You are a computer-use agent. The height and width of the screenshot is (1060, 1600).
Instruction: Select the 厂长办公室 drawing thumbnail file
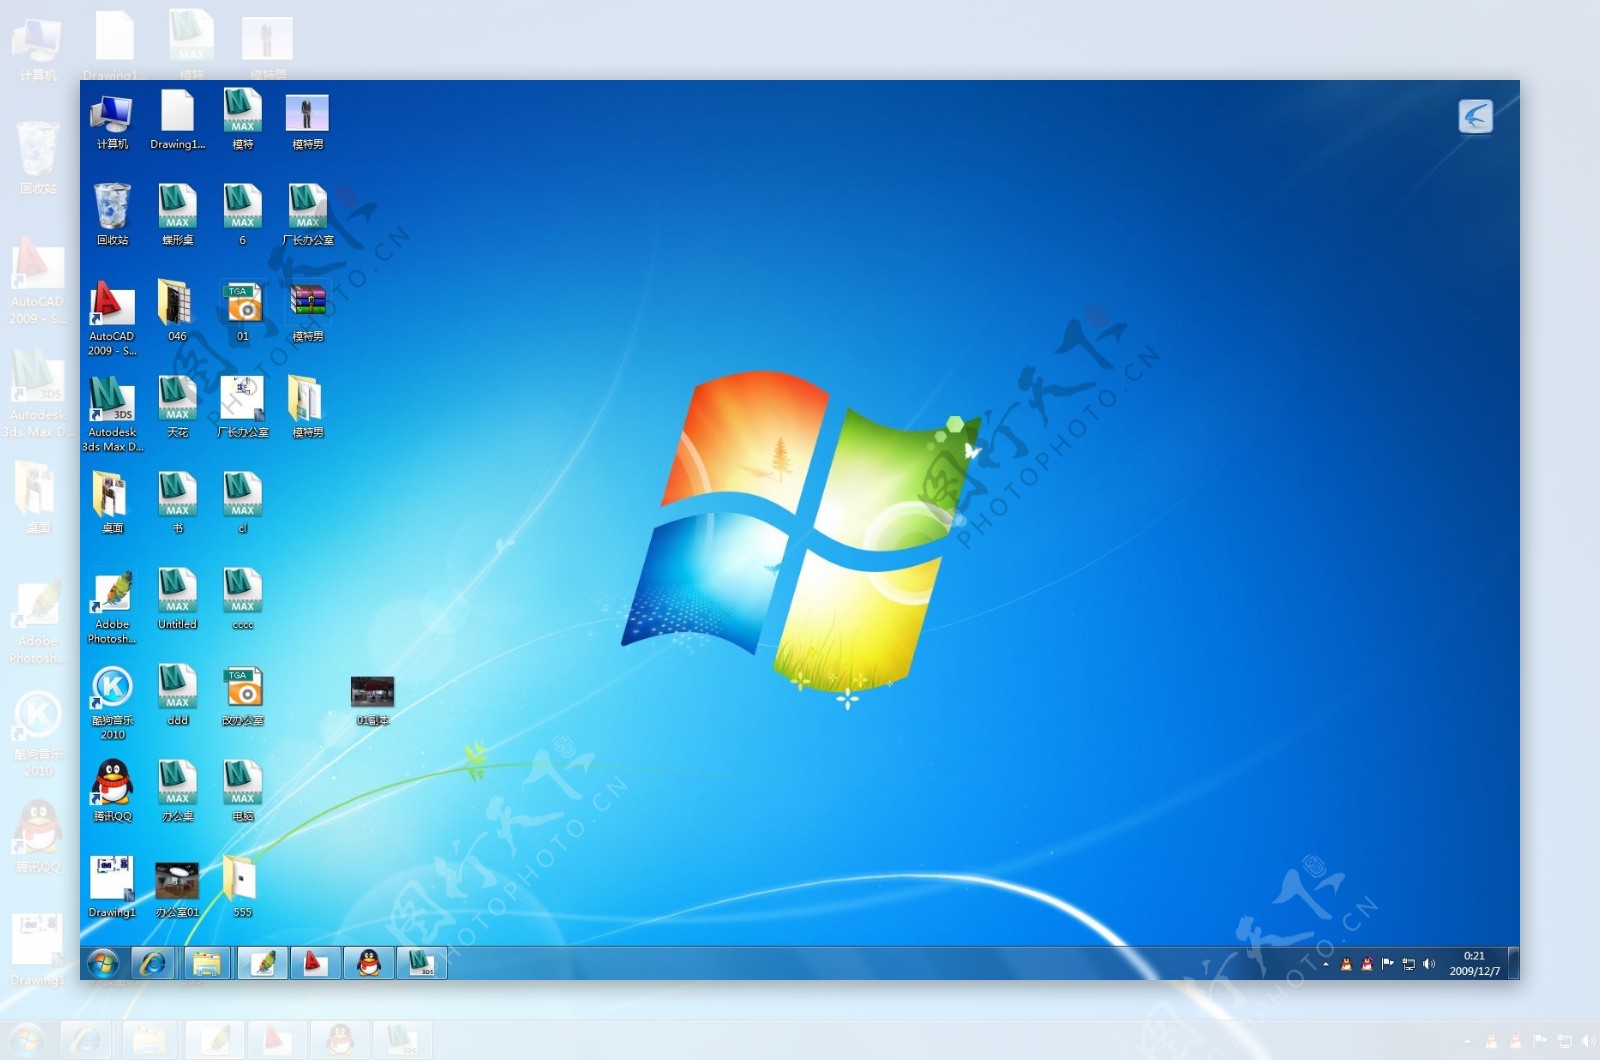(242, 407)
